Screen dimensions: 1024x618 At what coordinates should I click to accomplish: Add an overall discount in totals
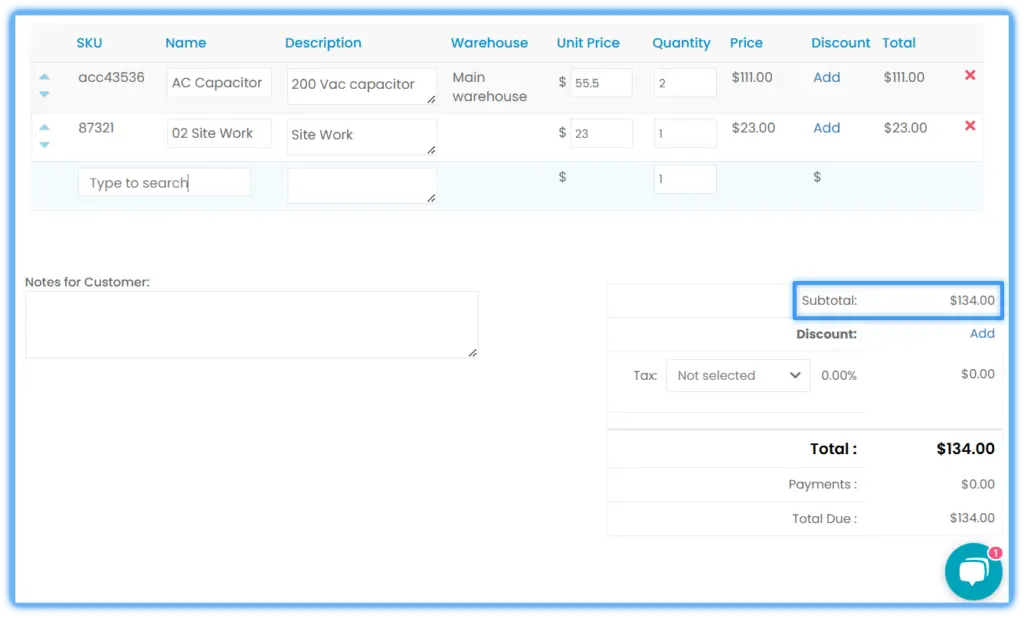[x=982, y=333]
